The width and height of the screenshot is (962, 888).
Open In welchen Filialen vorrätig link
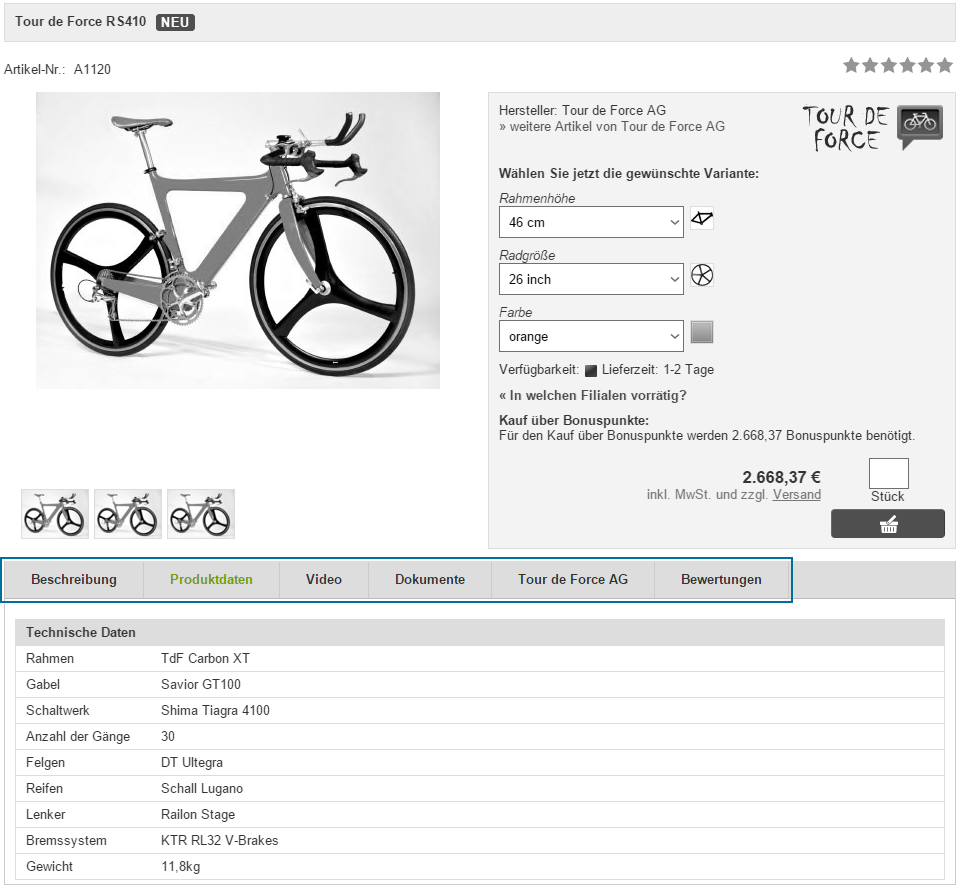tap(593, 395)
